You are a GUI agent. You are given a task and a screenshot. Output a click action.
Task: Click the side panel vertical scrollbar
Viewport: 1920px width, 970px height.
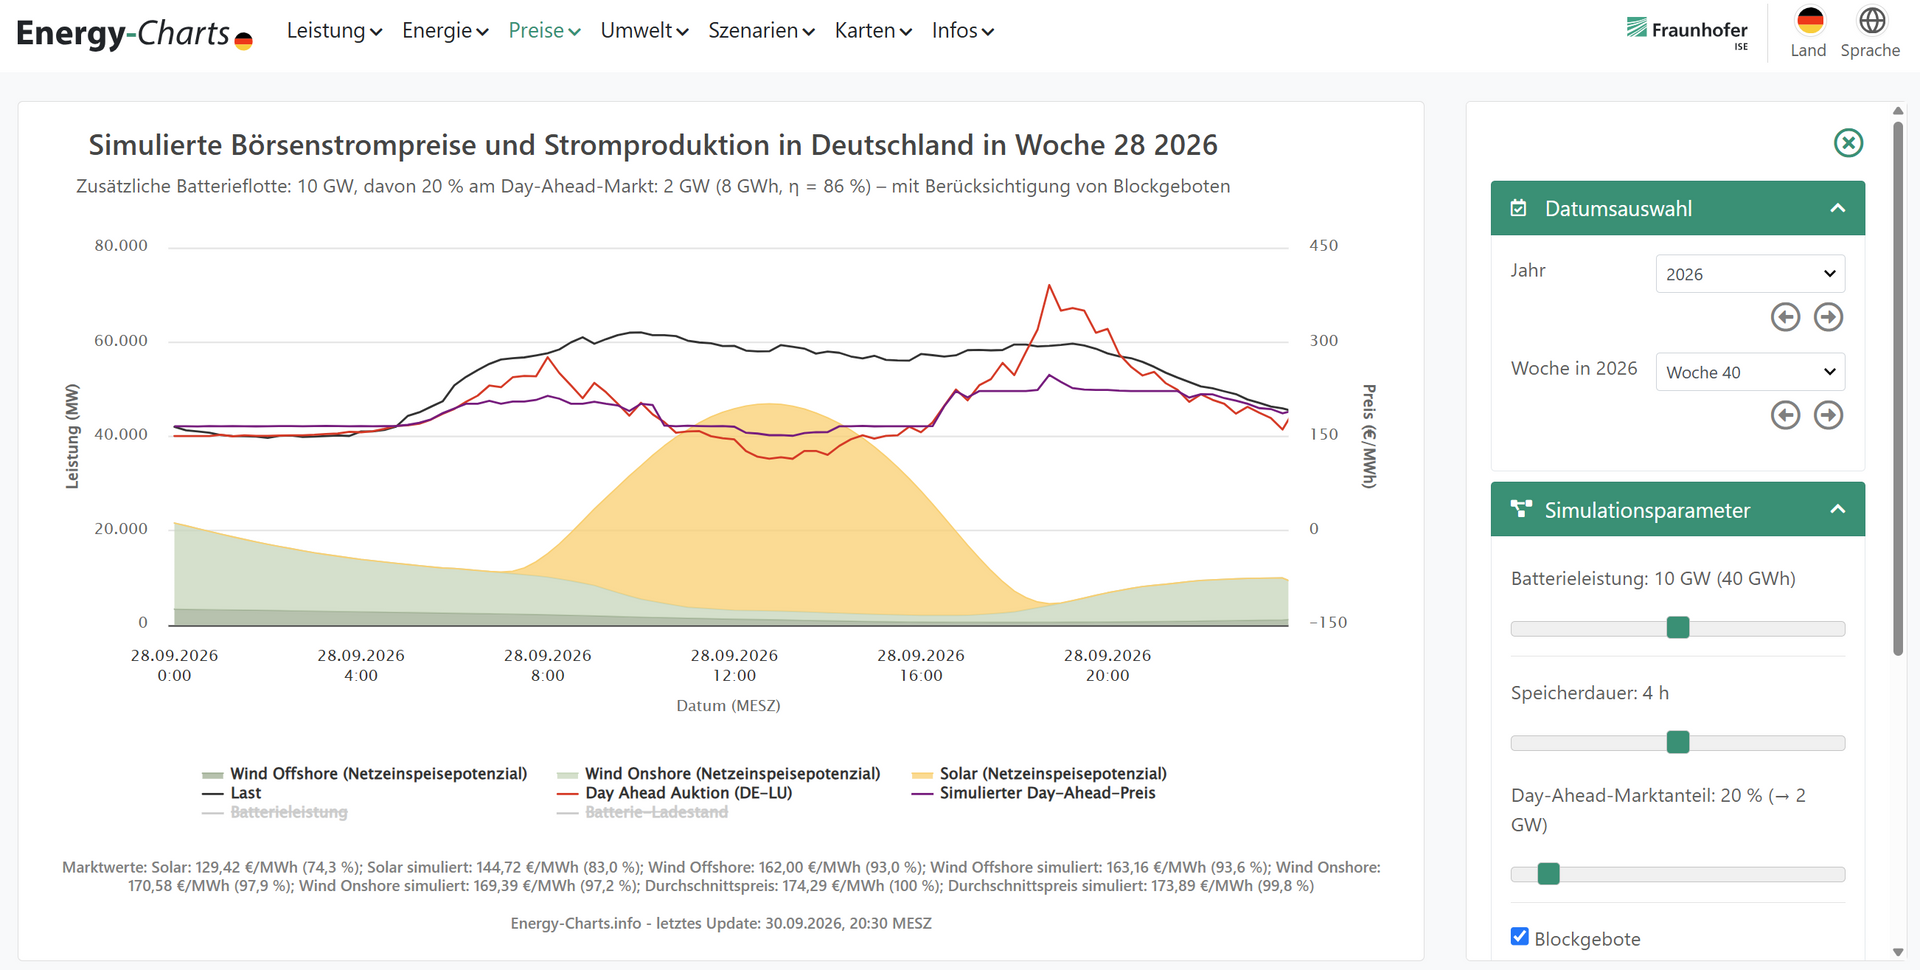(x=1898, y=388)
